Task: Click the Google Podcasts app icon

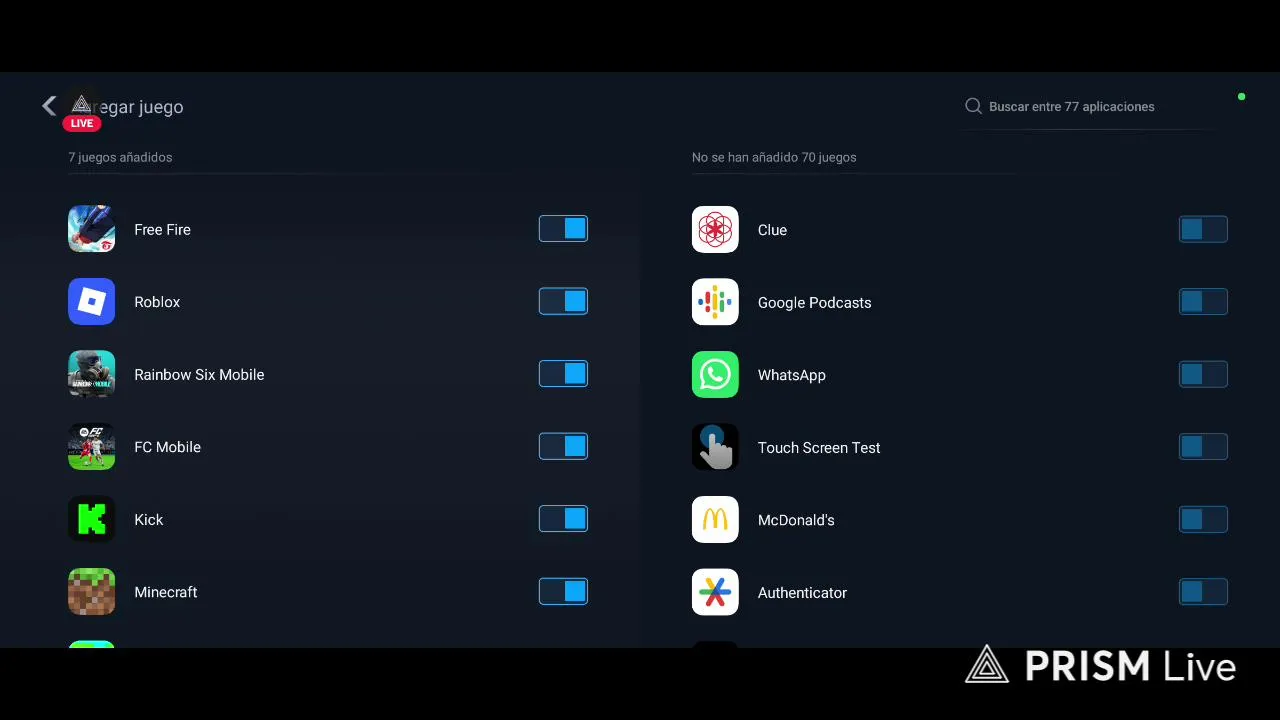Action: click(x=715, y=302)
